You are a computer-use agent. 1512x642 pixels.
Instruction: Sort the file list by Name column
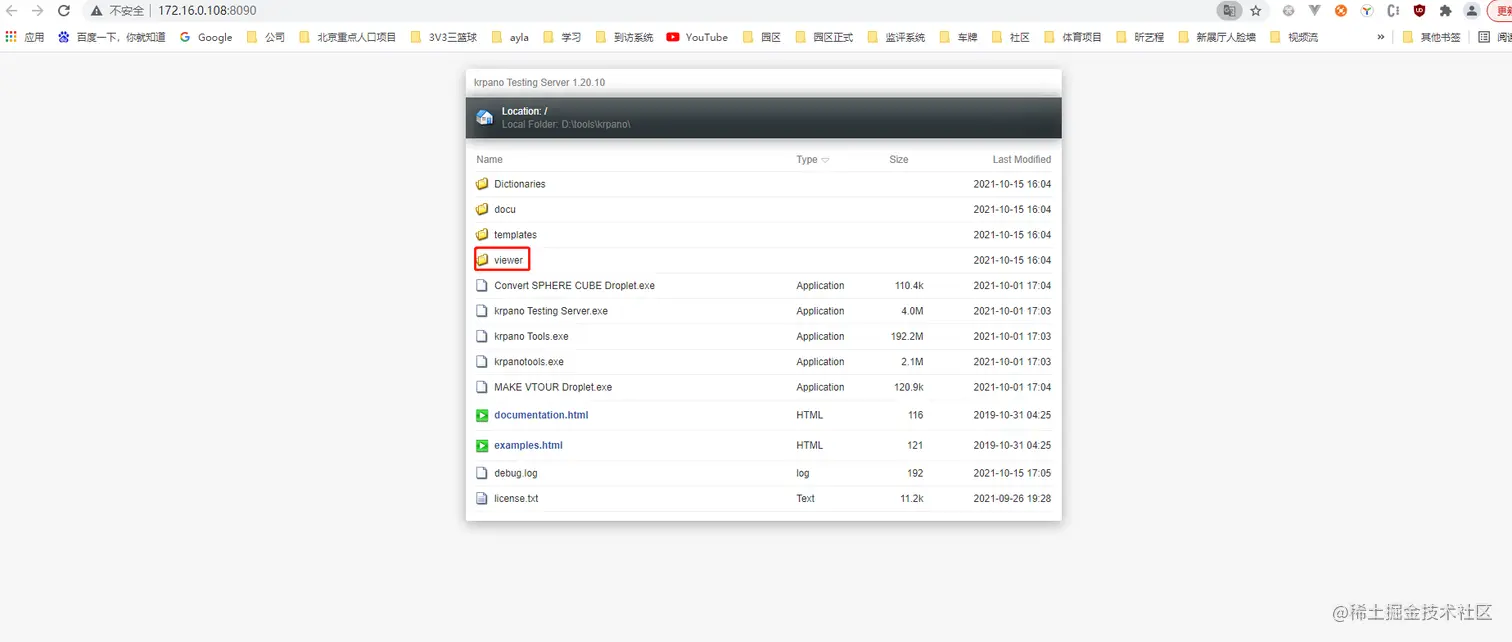click(489, 159)
